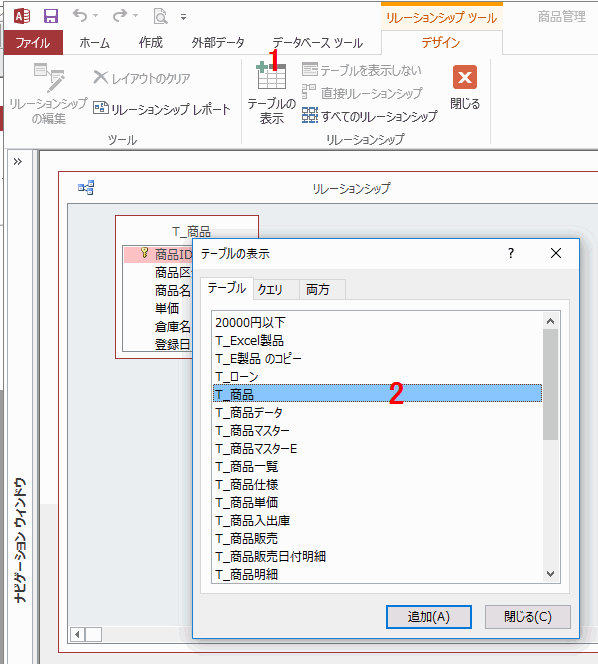Image resolution: width=598 pixels, height=664 pixels.
Task: Click the 閉じる(C) dialog button
Action: tap(528, 617)
